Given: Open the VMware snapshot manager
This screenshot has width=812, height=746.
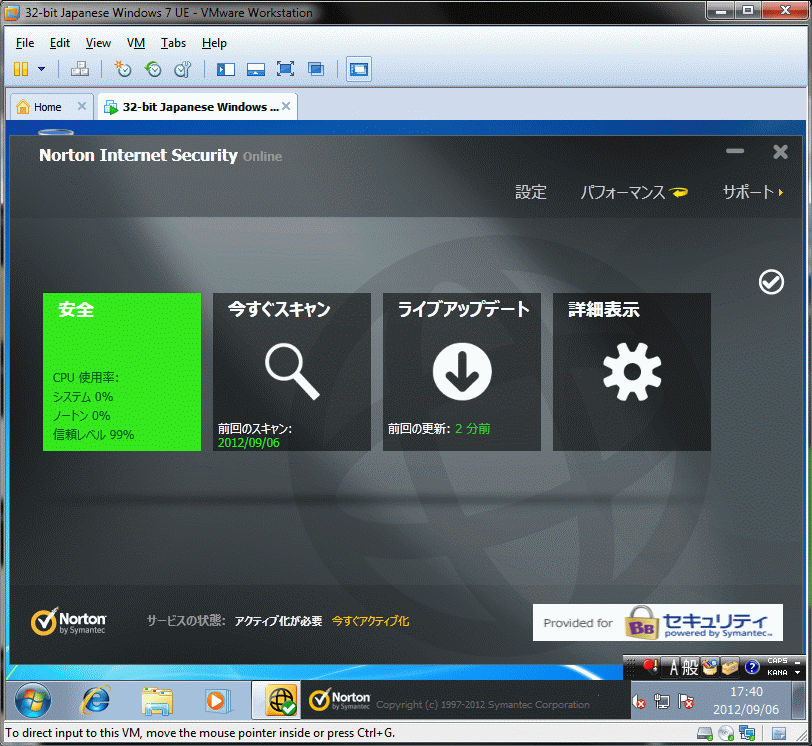Looking at the screenshot, I should point(182,69).
